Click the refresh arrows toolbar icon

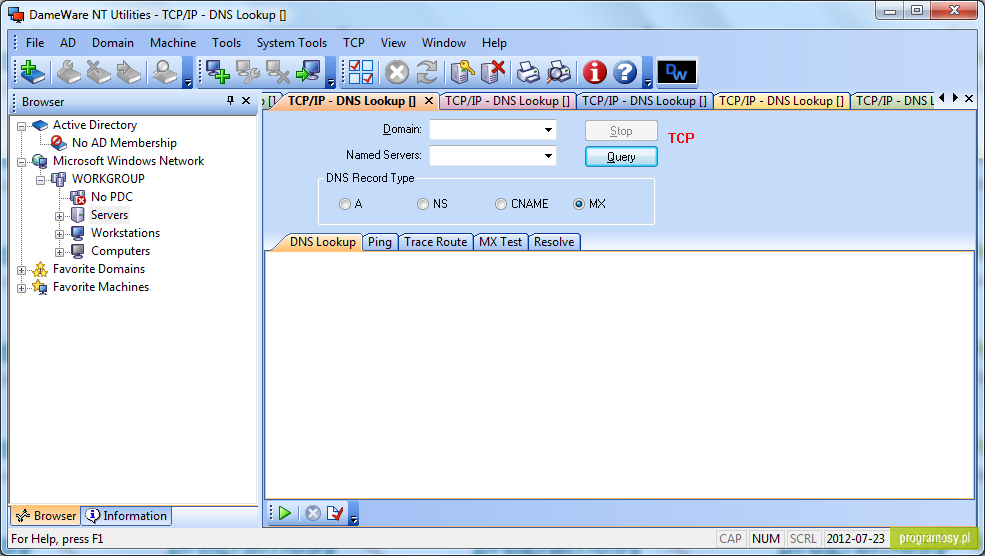427,72
